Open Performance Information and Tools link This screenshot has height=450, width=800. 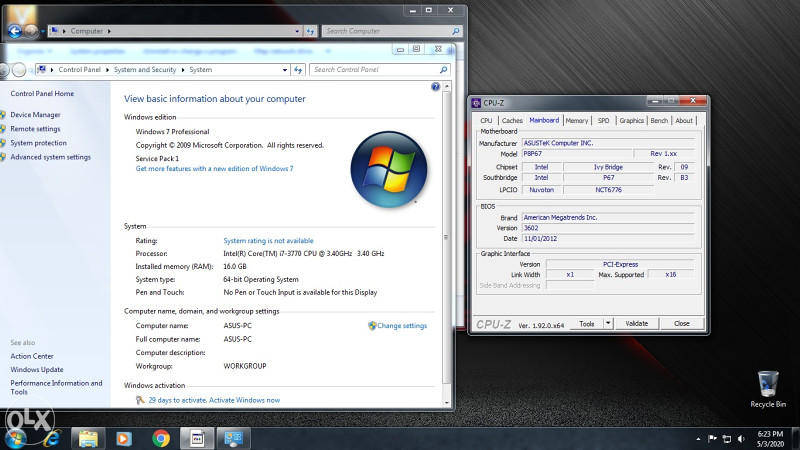point(56,387)
